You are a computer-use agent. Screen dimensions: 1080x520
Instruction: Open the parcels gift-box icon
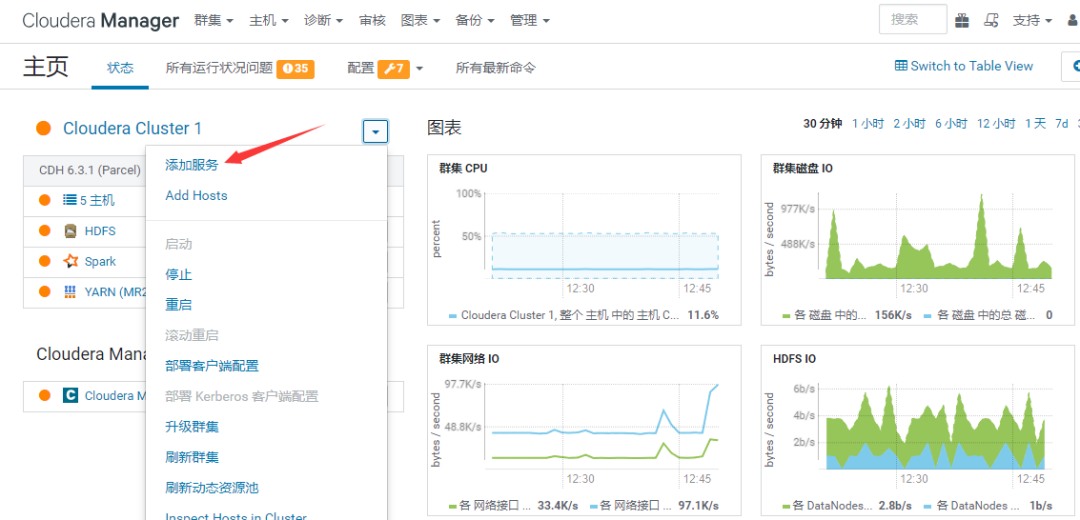click(962, 21)
